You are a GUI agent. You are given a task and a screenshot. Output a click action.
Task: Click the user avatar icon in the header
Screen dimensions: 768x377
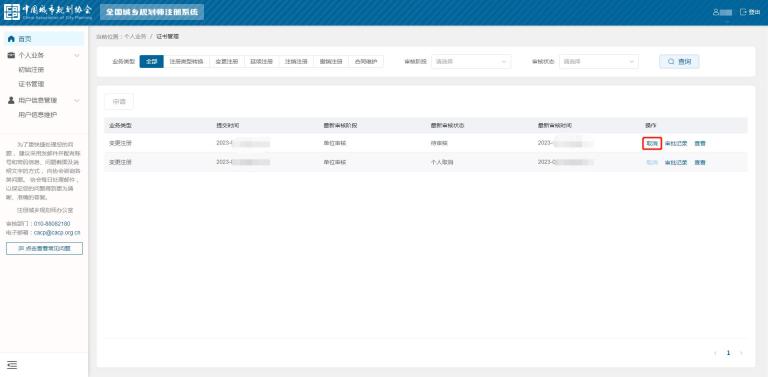click(716, 12)
